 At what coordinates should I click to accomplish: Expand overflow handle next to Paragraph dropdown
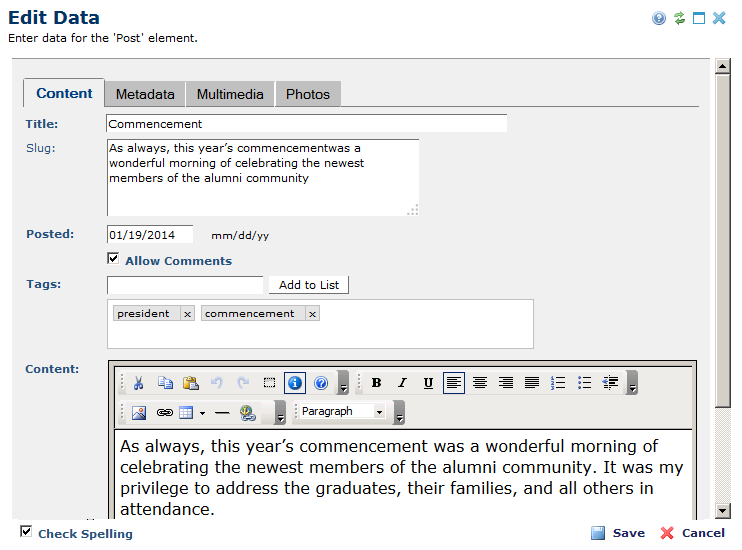click(x=399, y=412)
